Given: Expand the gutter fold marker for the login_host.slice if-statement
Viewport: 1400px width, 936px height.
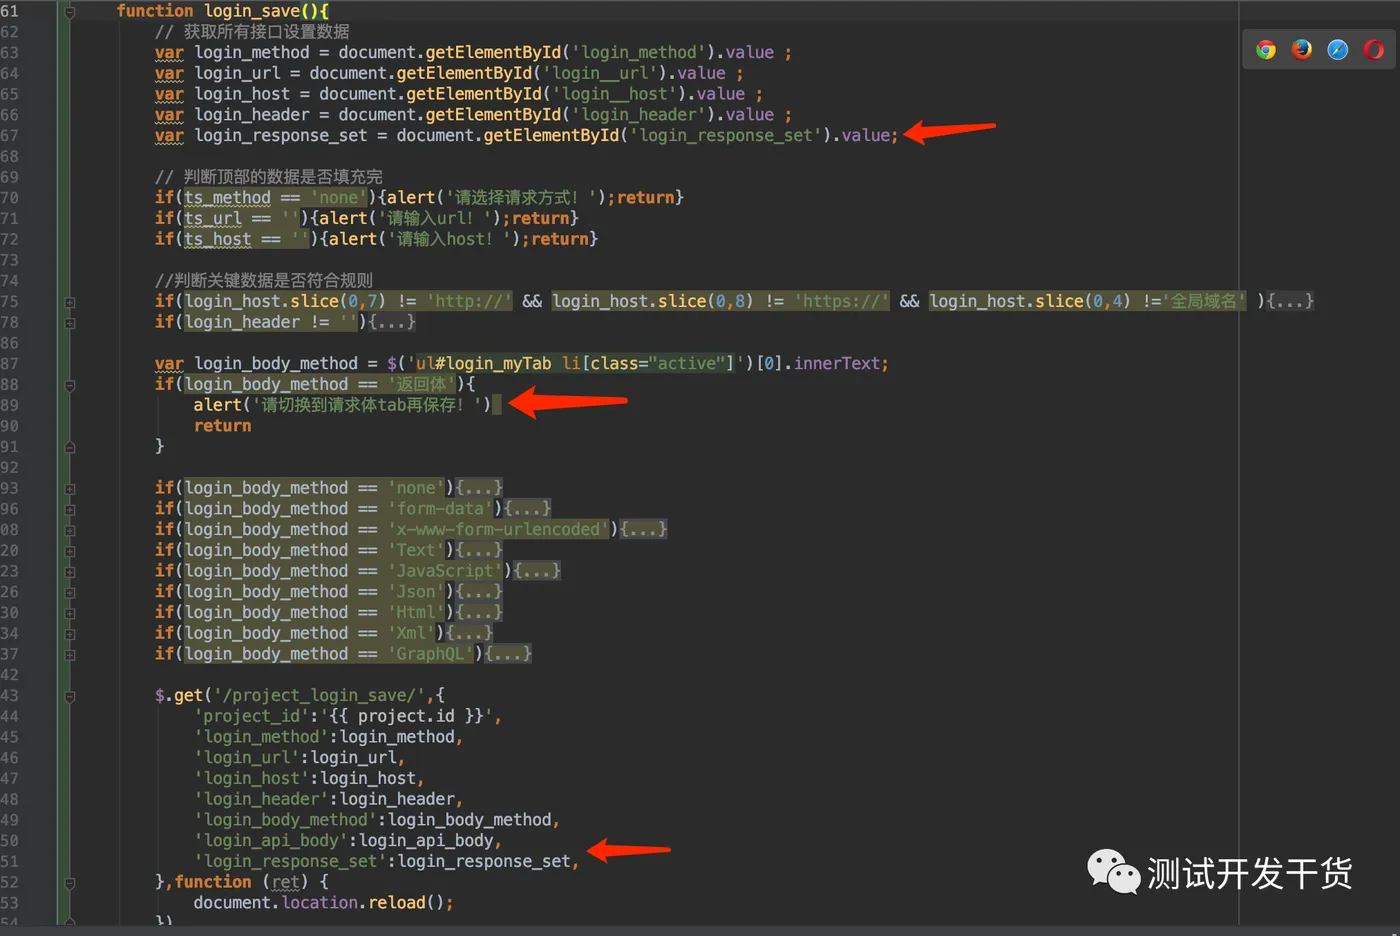Looking at the screenshot, I should click(70, 302).
